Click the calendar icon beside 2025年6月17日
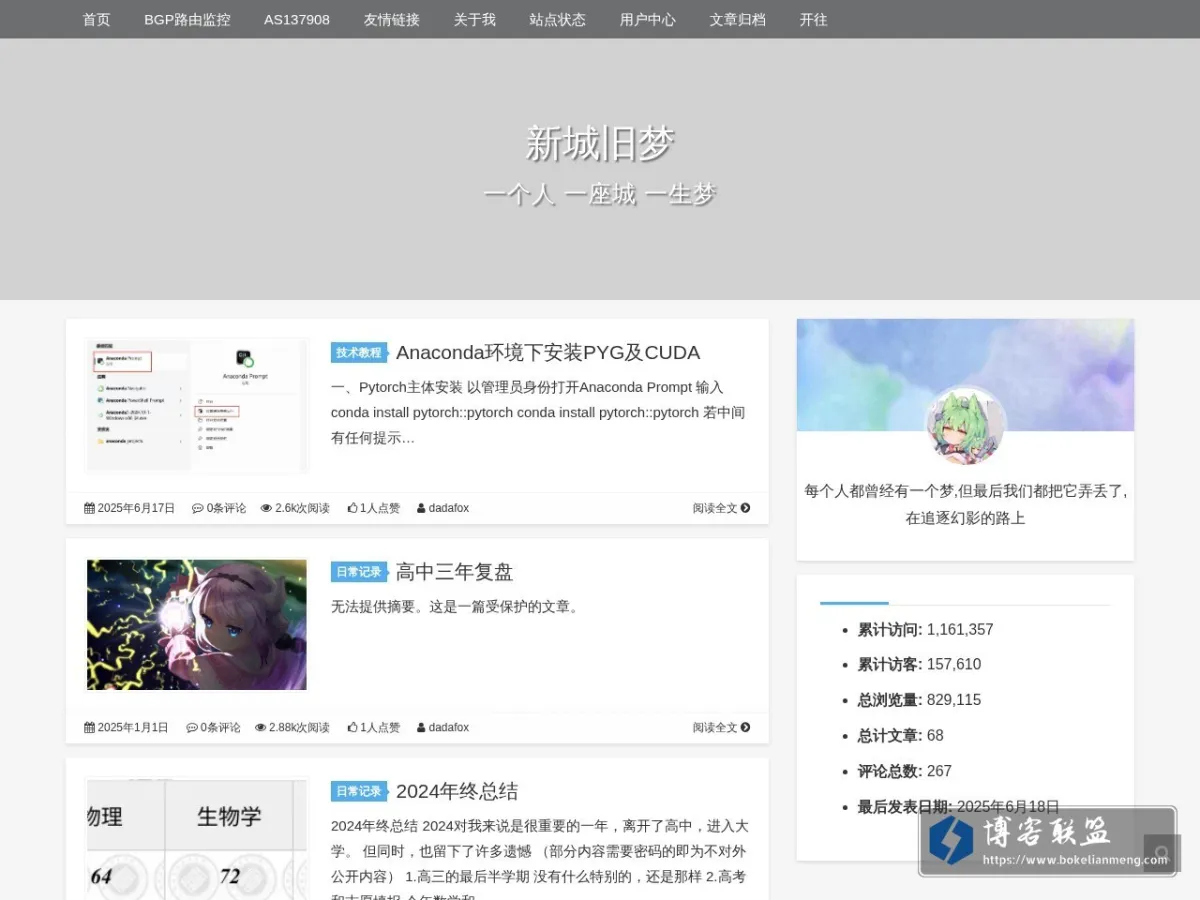This screenshot has width=1200, height=900. [89, 508]
